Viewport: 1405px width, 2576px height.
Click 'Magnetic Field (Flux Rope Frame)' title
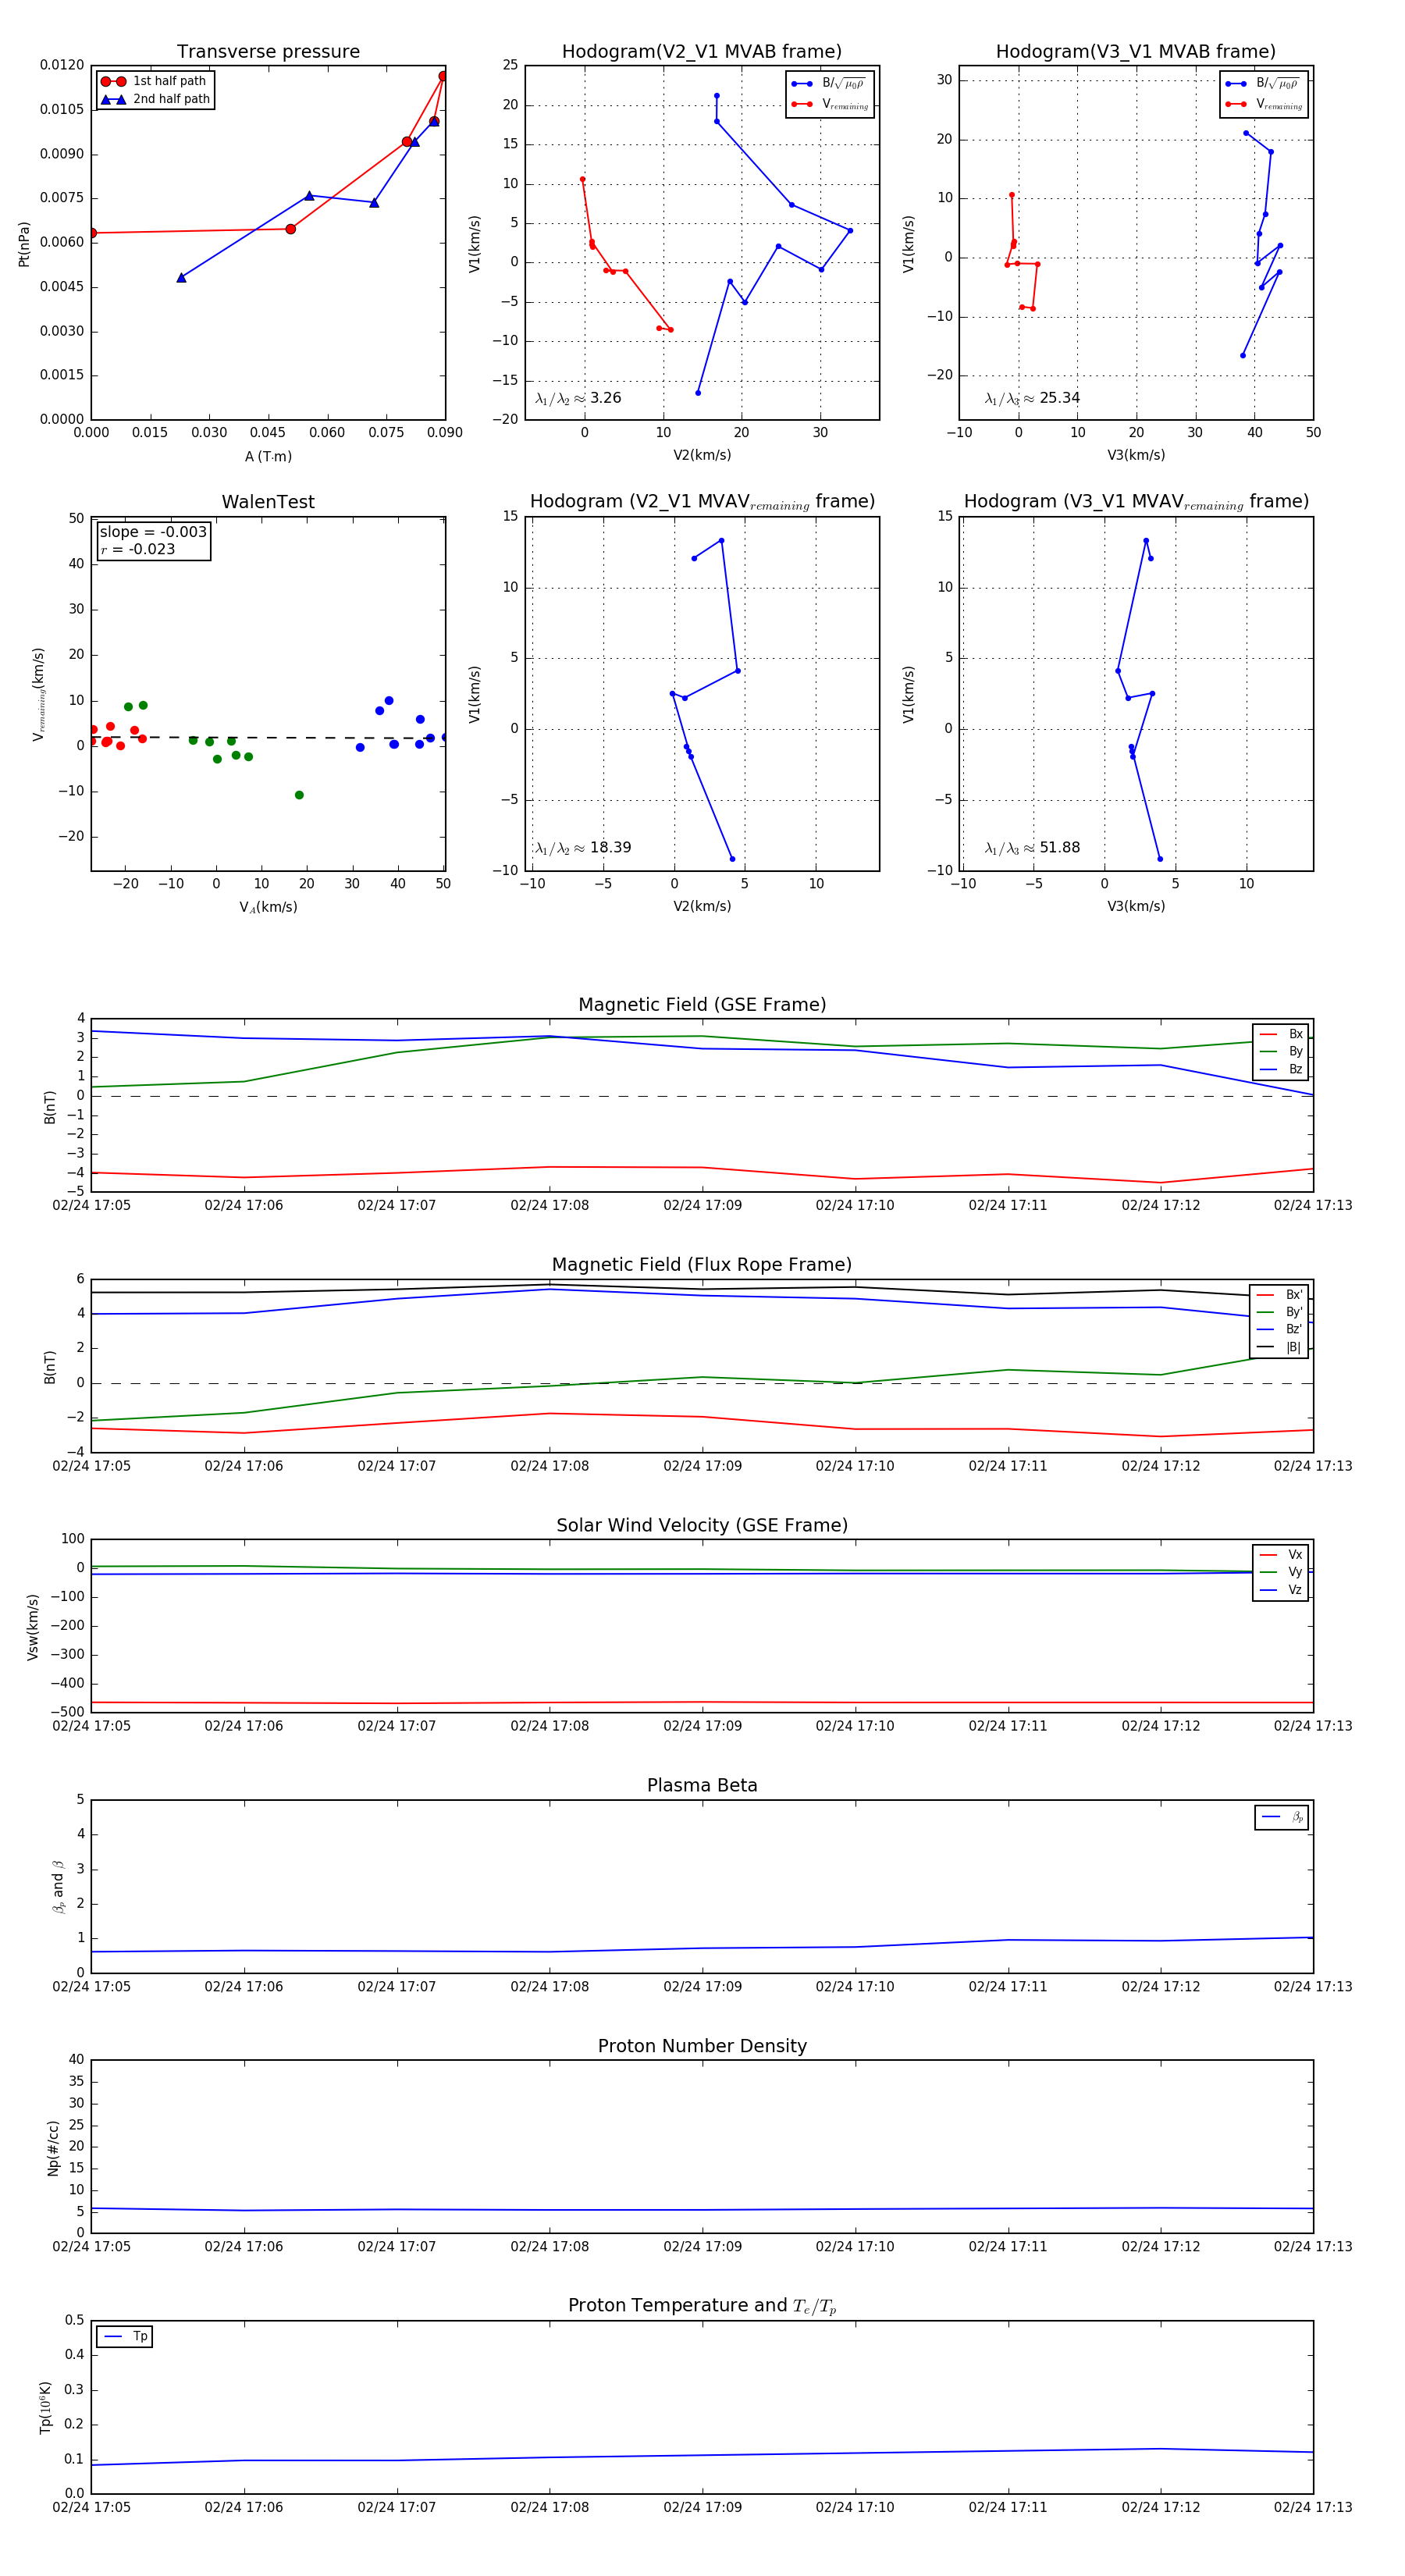(x=702, y=1265)
